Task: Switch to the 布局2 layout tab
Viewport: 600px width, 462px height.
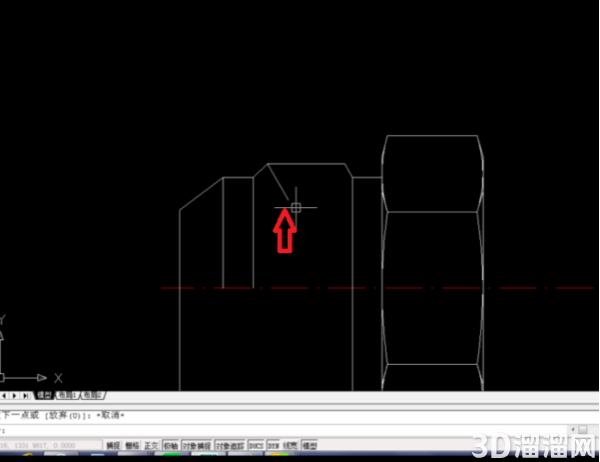Action: point(92,395)
